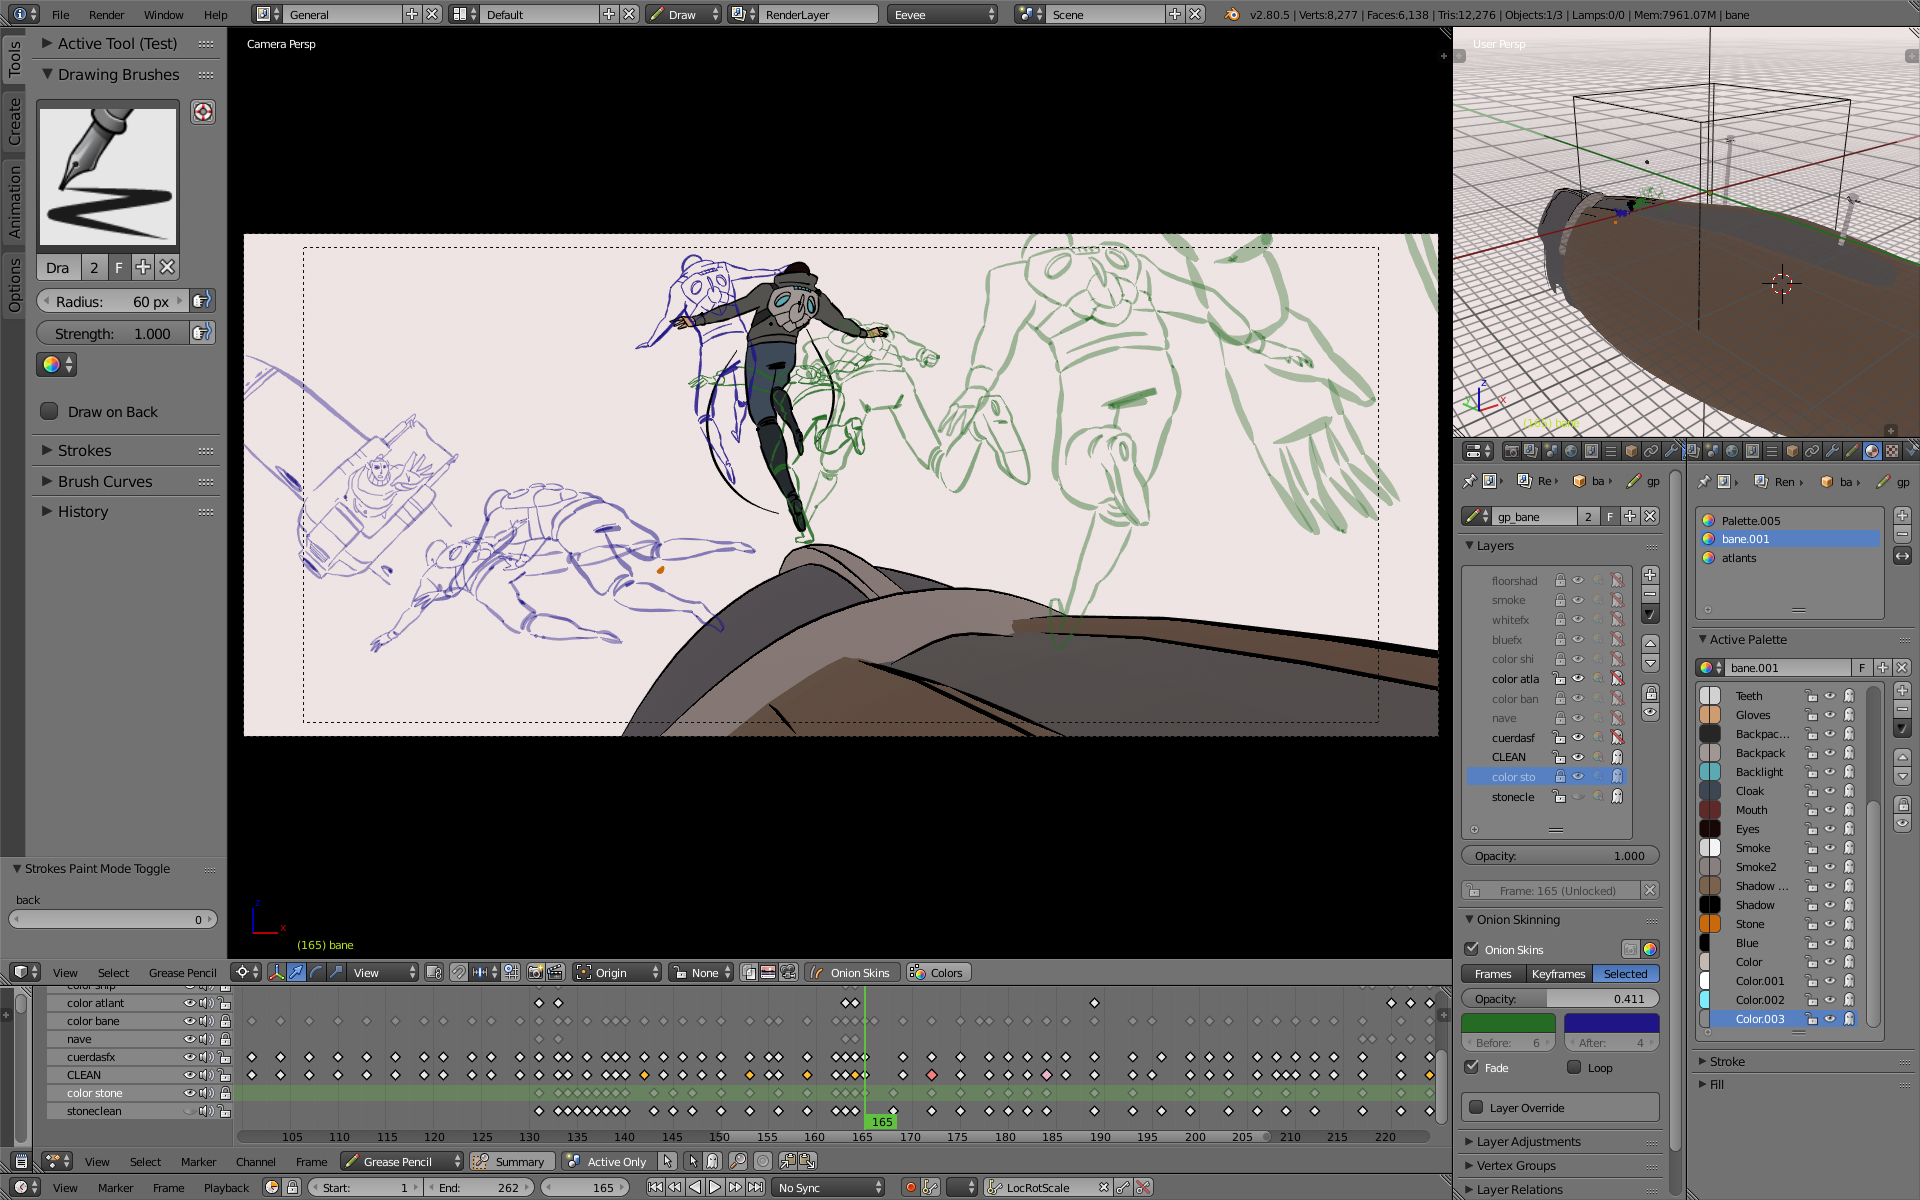This screenshot has width=1920, height=1200.
Task: Click the brush preview thumbnail
Action: 108,177
